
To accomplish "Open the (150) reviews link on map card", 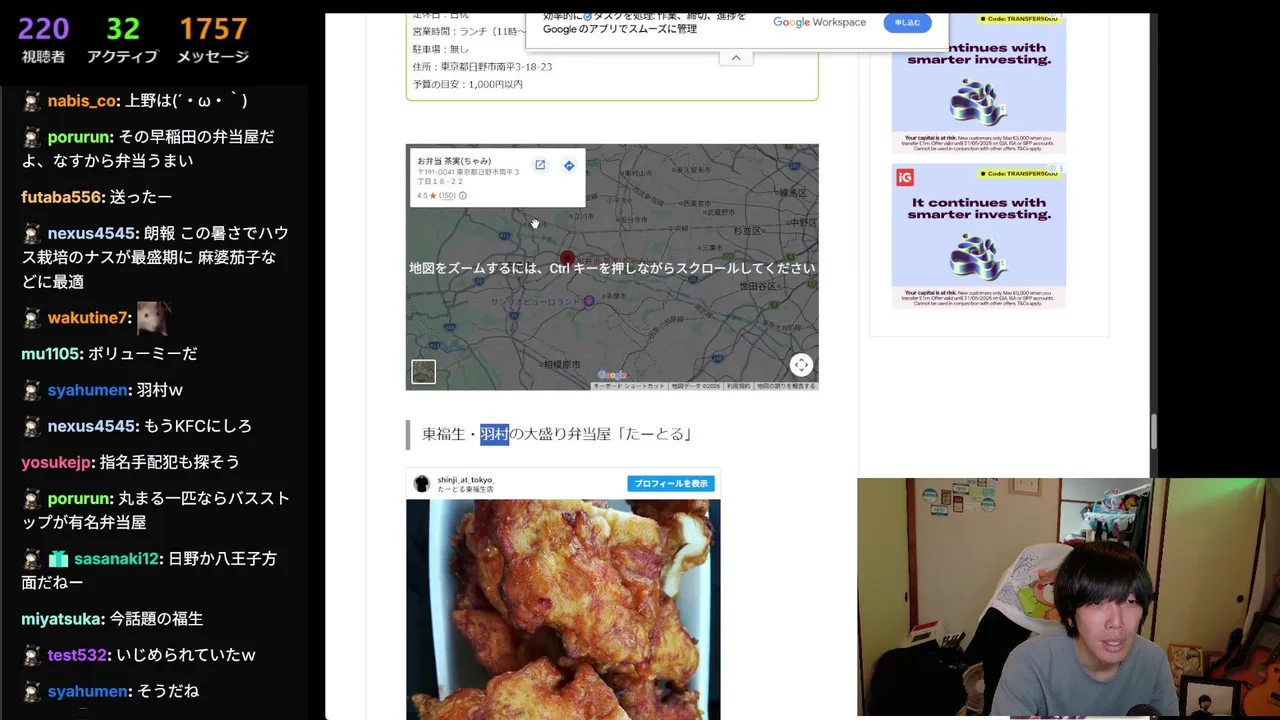I will pyautogui.click(x=447, y=196).
